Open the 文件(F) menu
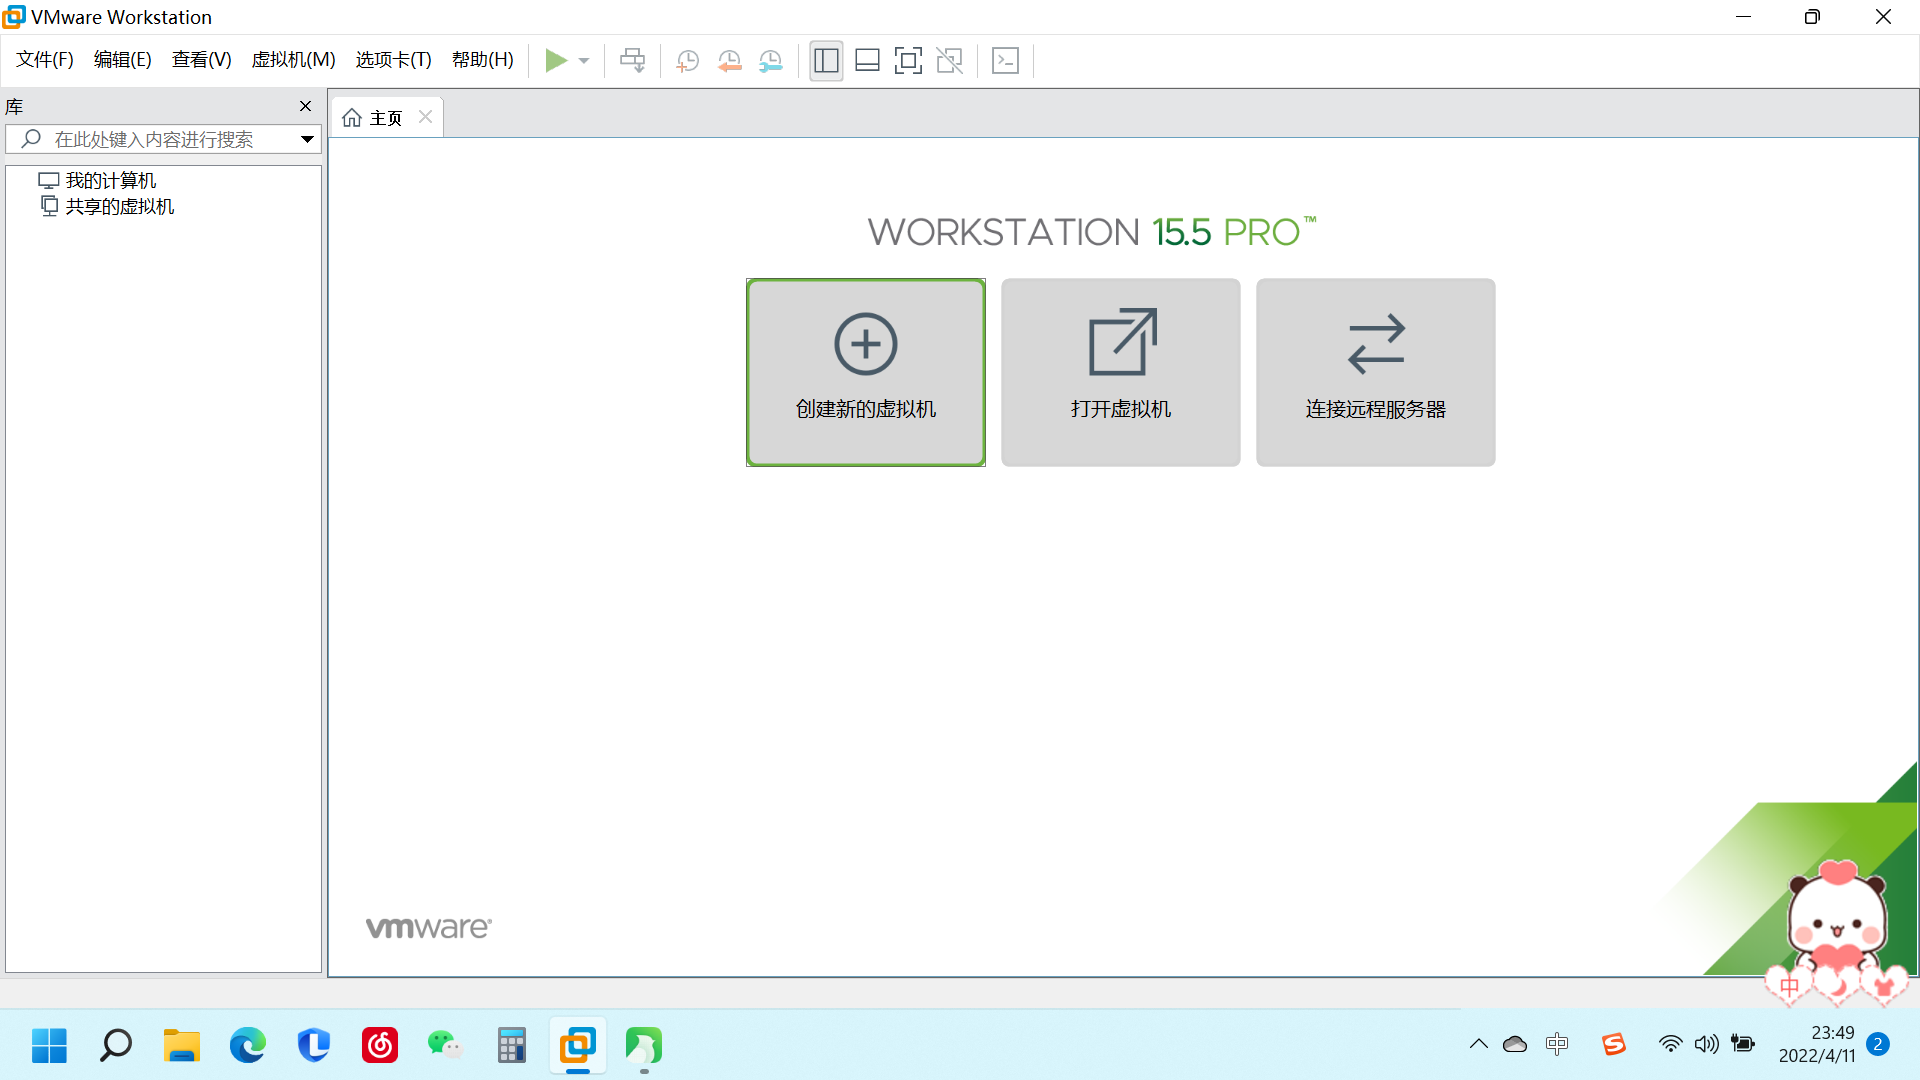This screenshot has width=1920, height=1080. click(45, 60)
